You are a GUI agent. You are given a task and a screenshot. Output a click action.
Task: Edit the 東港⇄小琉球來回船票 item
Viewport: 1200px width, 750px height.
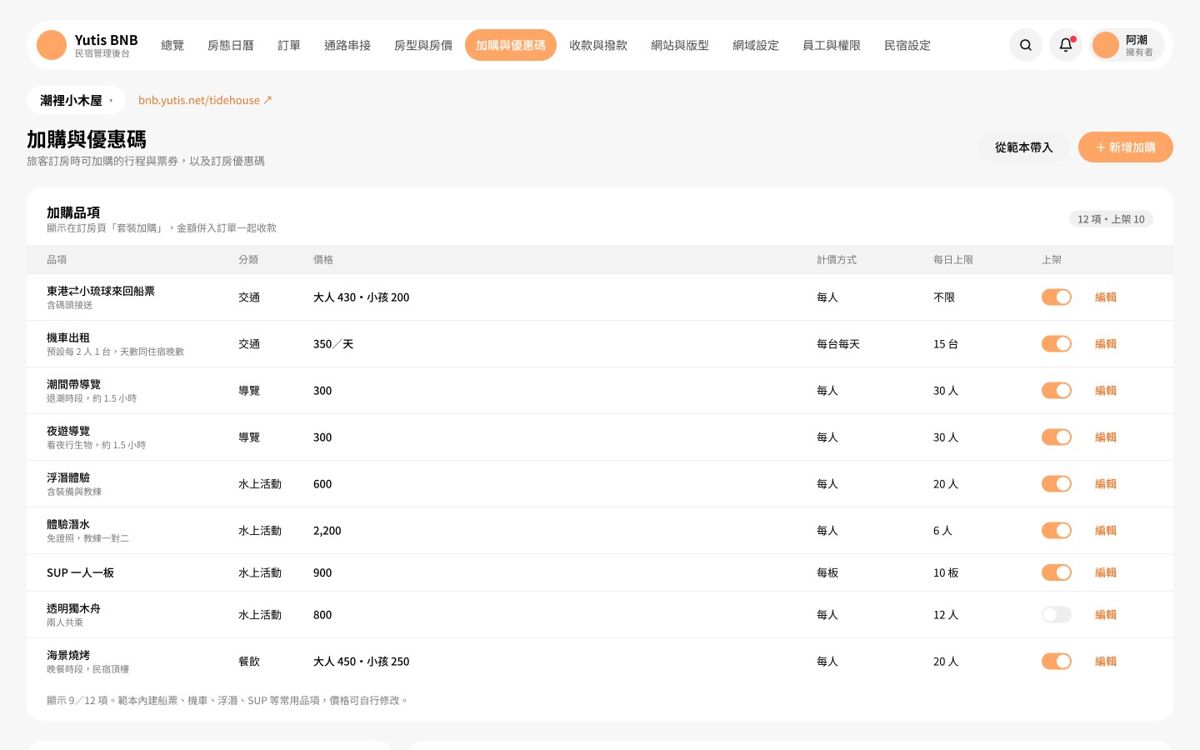point(1105,297)
